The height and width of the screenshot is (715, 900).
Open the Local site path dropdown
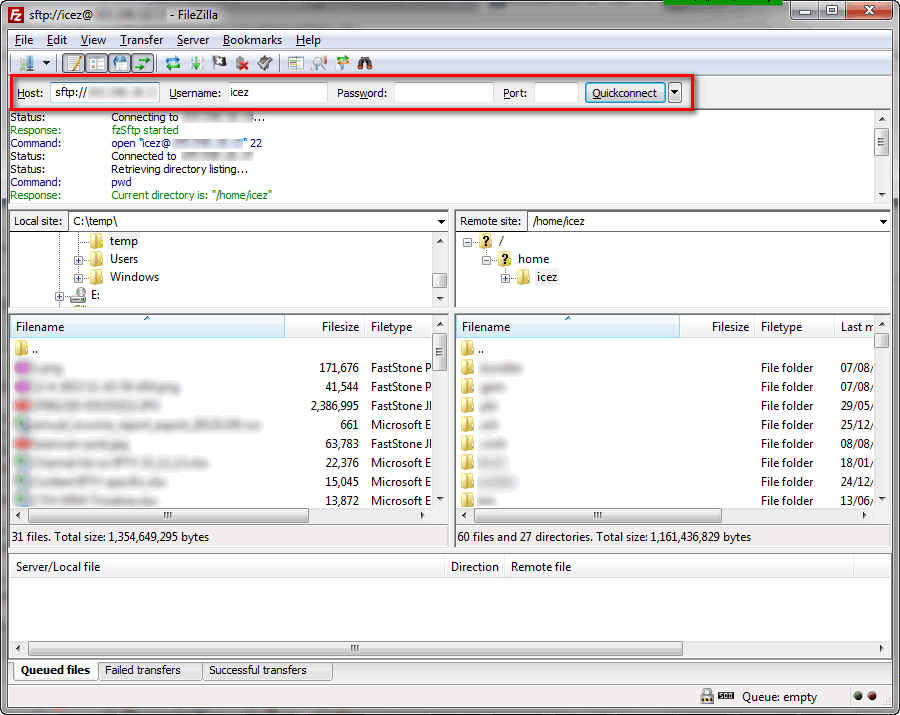click(441, 222)
